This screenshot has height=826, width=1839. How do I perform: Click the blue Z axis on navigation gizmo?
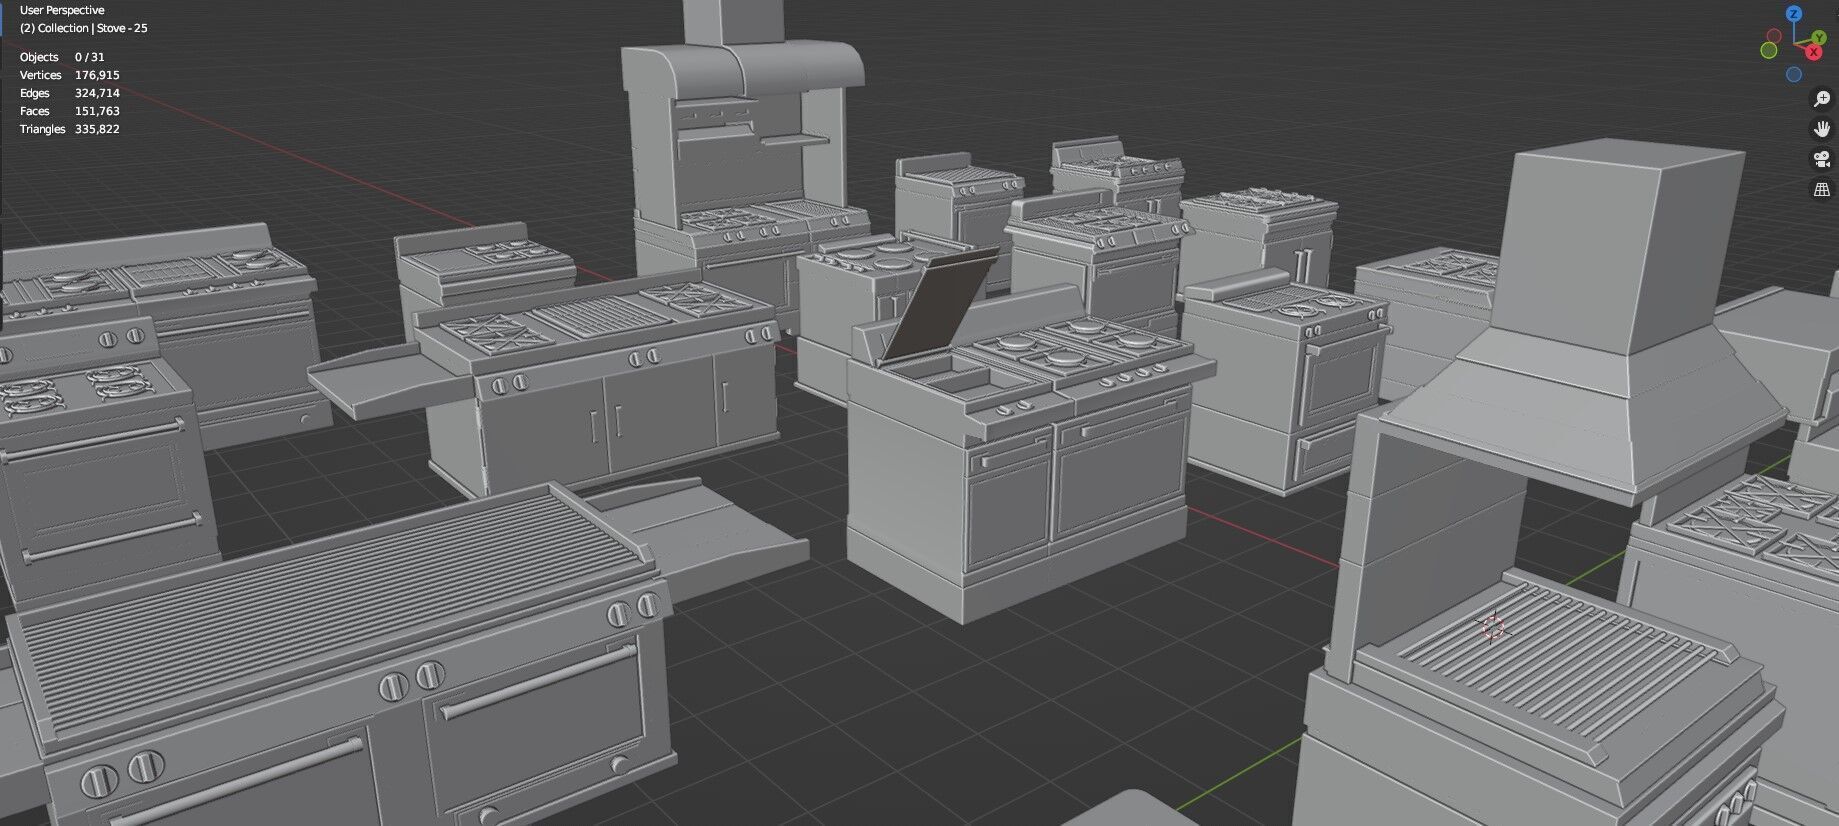click(x=1794, y=14)
